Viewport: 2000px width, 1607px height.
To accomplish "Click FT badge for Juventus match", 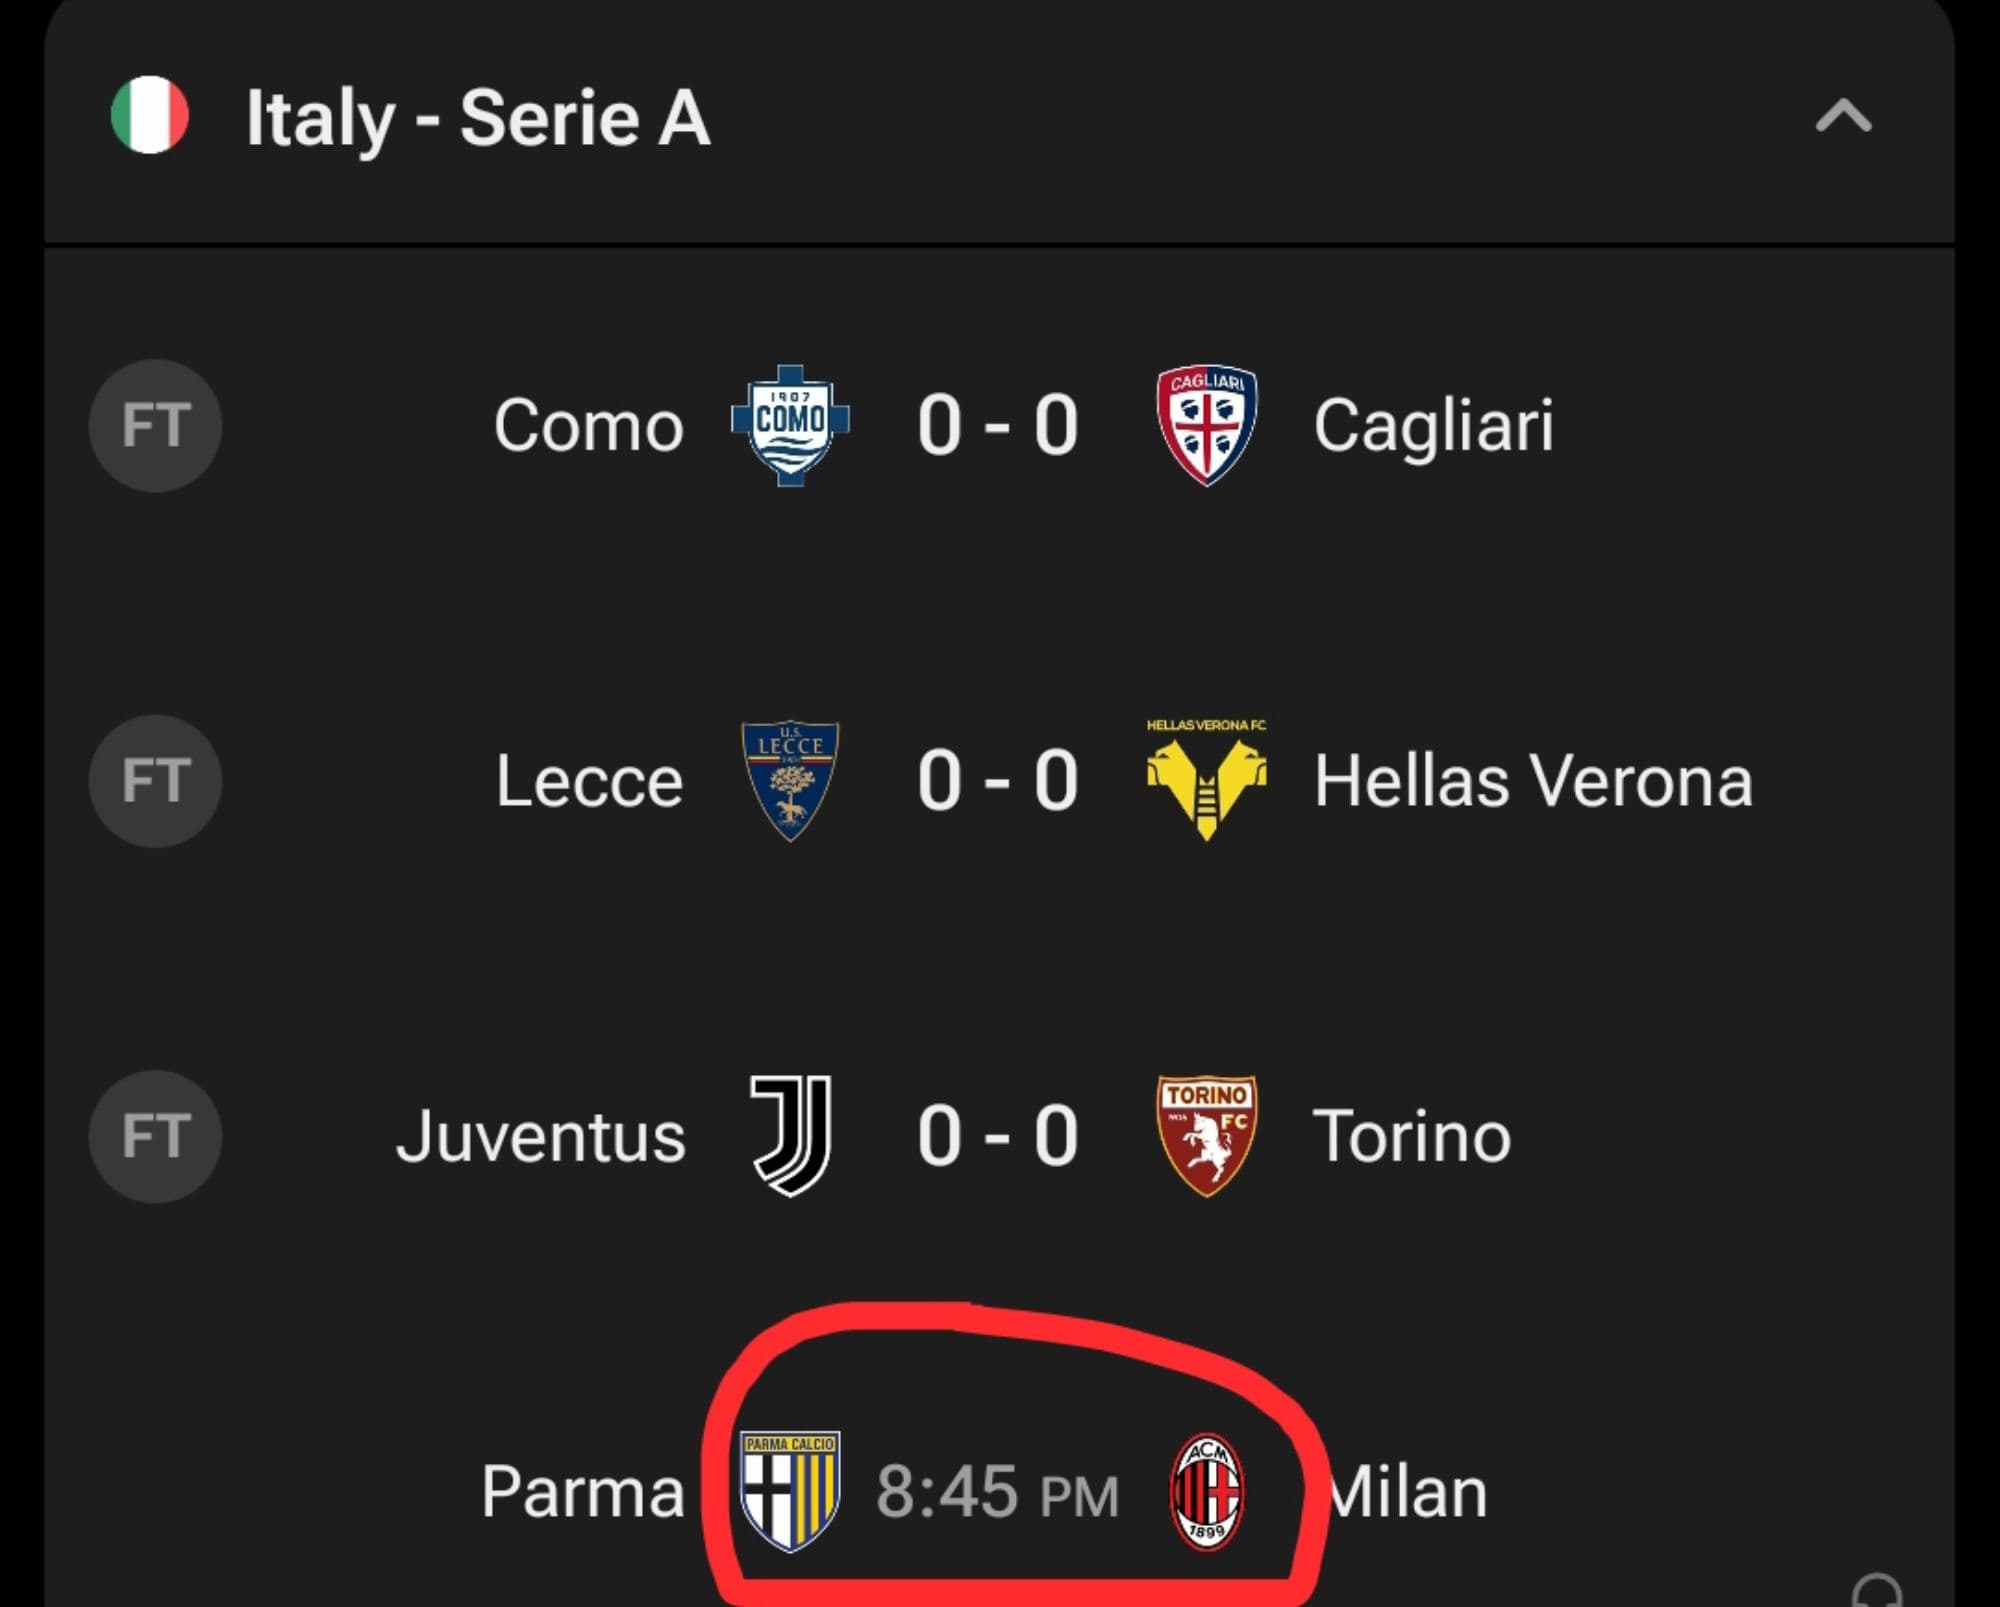I will pos(155,1136).
